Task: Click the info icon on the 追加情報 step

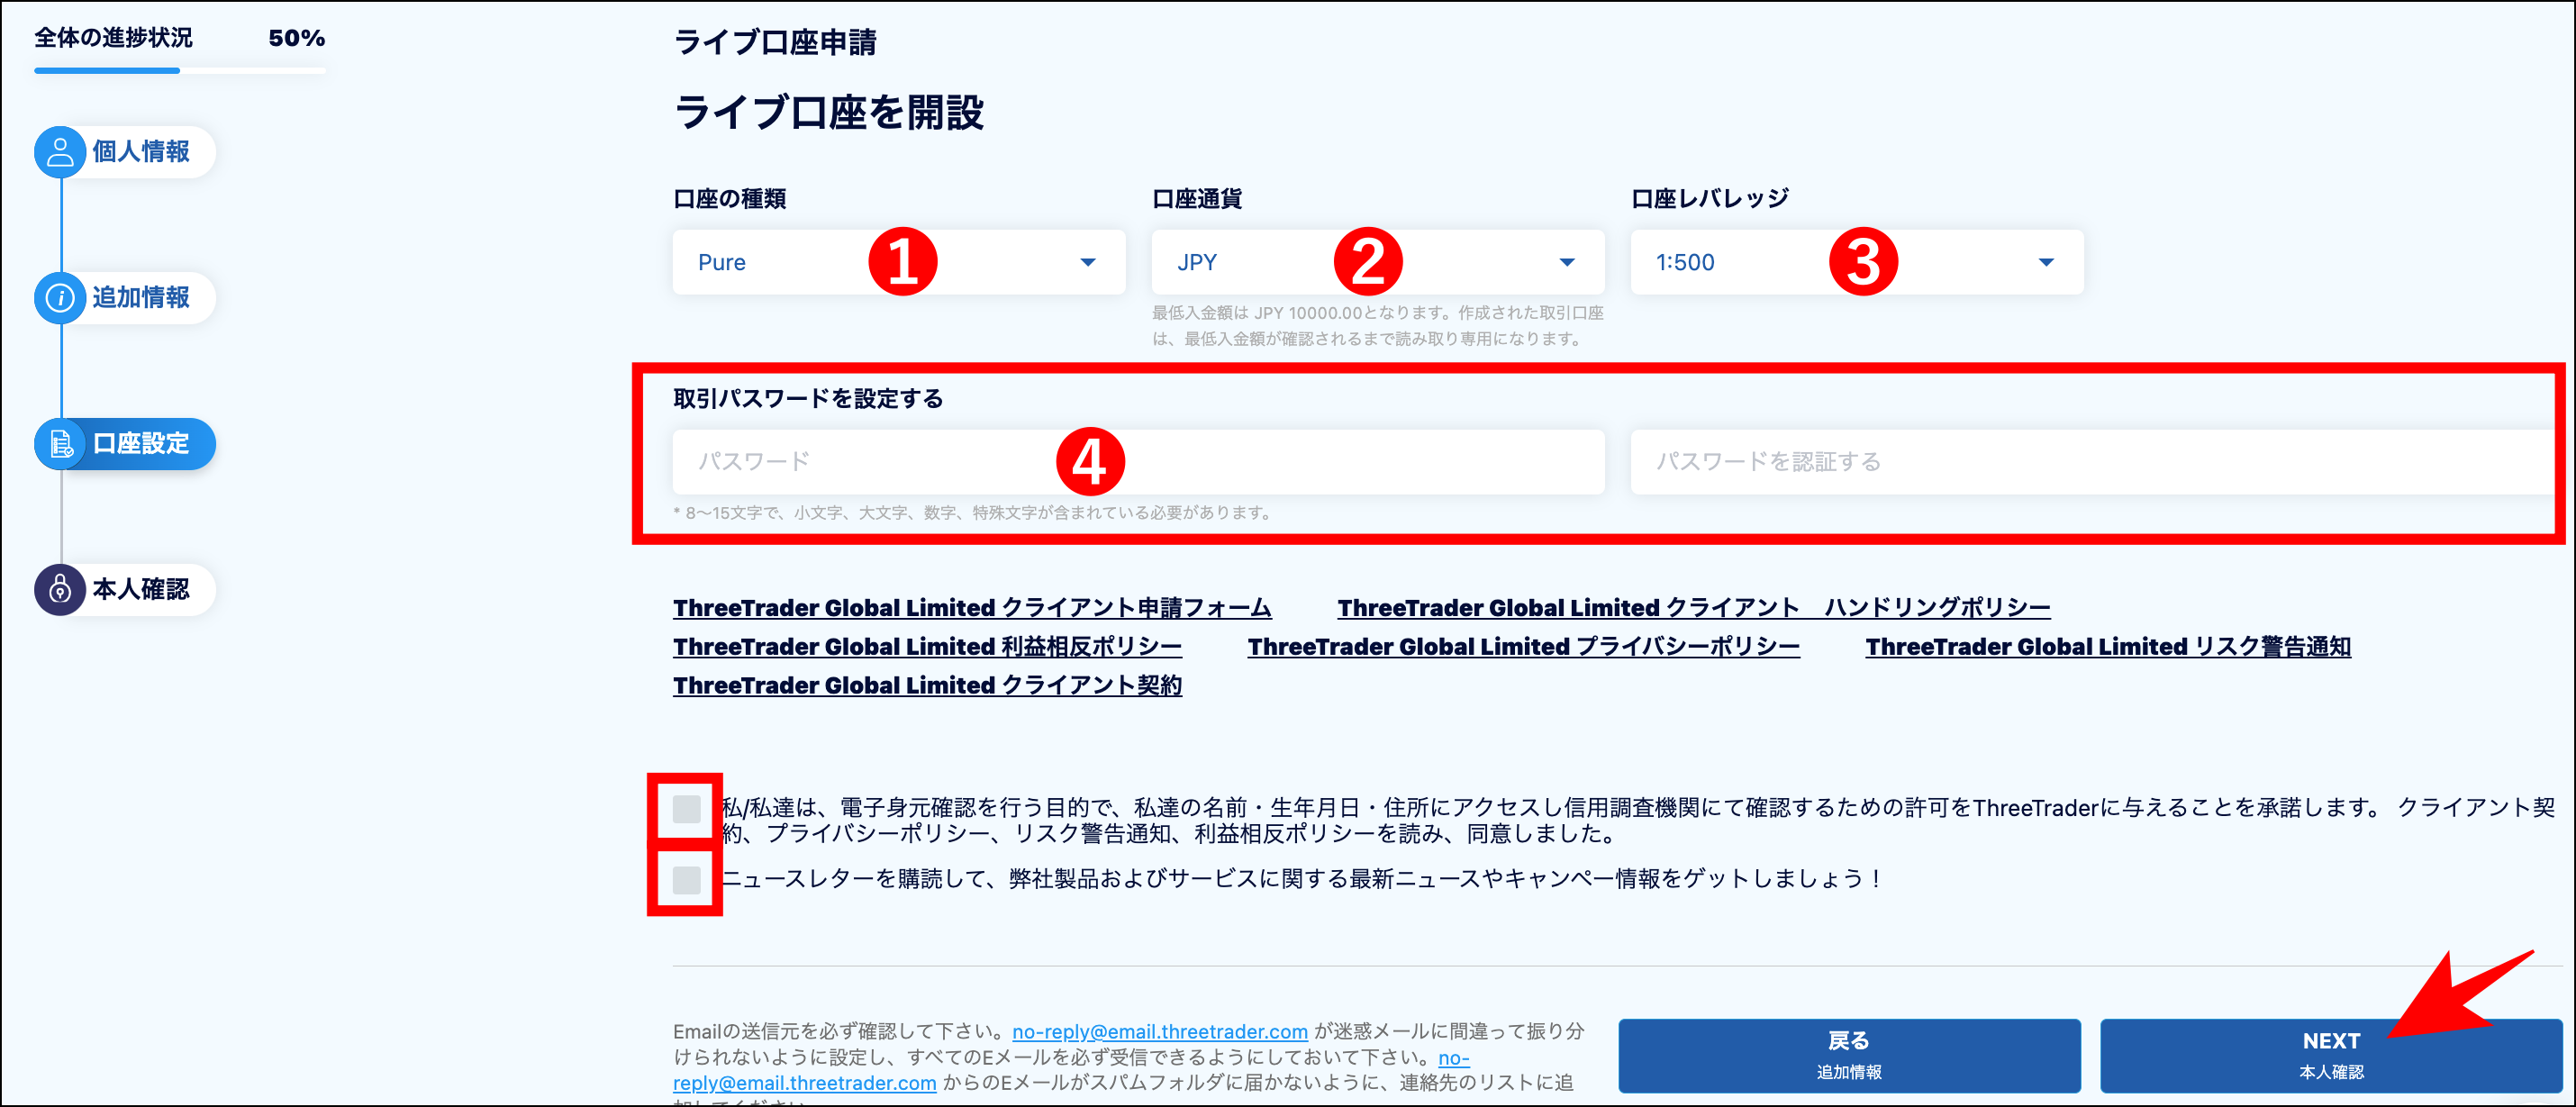Action: 60,298
